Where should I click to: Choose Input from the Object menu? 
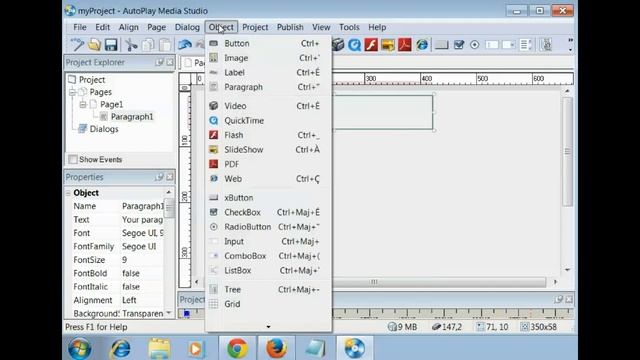pos(269,242)
